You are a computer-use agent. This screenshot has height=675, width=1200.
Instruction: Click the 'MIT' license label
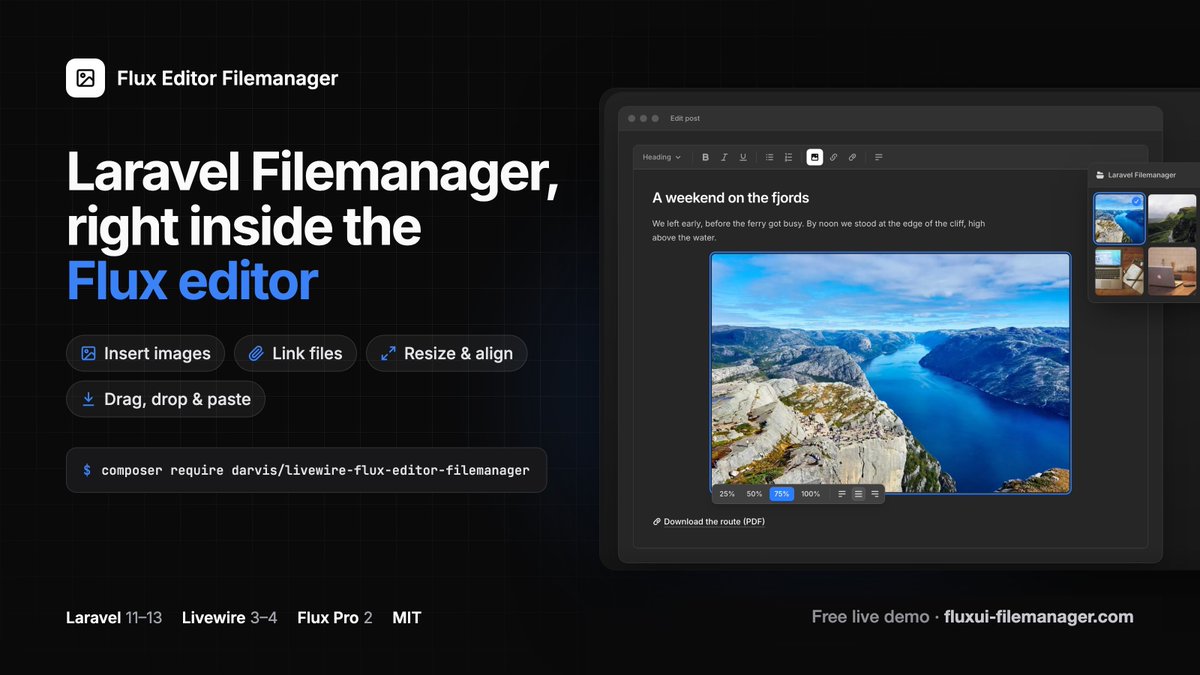tap(407, 618)
